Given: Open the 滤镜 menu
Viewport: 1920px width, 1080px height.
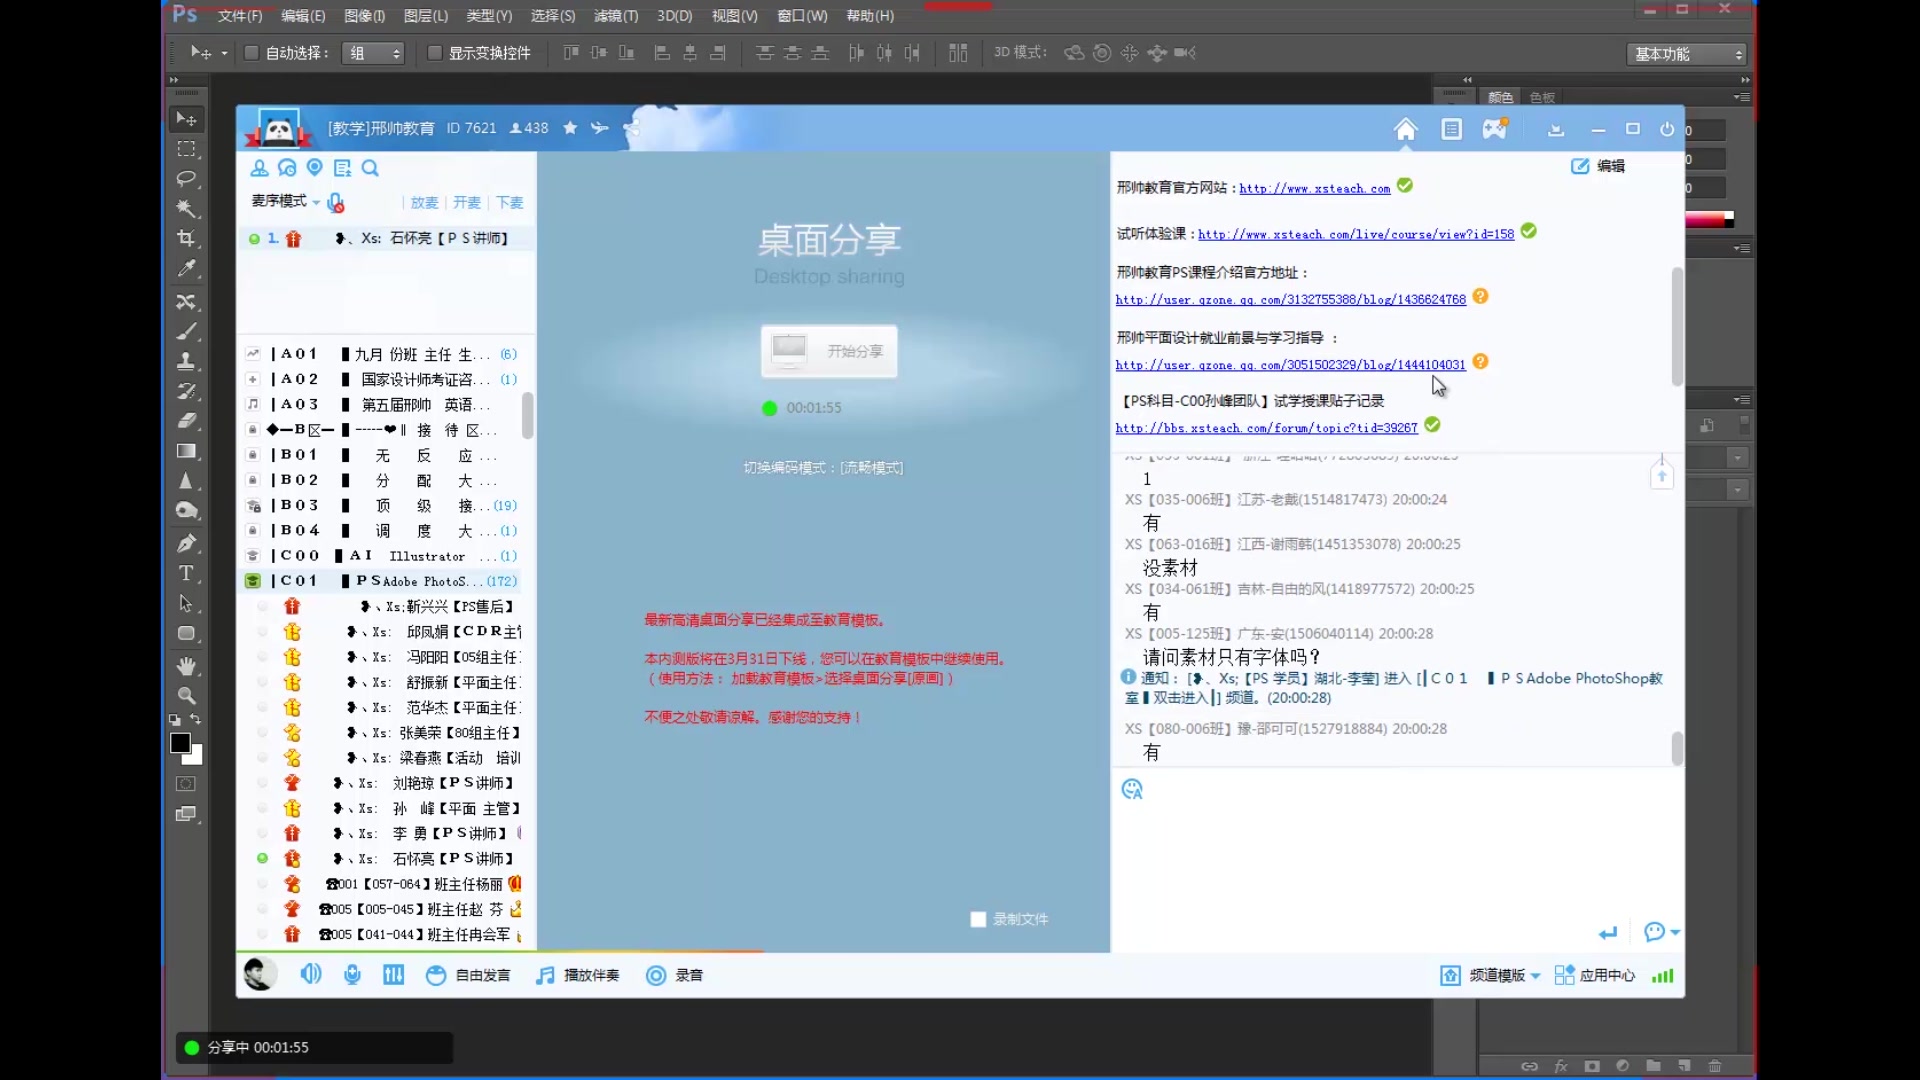Looking at the screenshot, I should [613, 15].
